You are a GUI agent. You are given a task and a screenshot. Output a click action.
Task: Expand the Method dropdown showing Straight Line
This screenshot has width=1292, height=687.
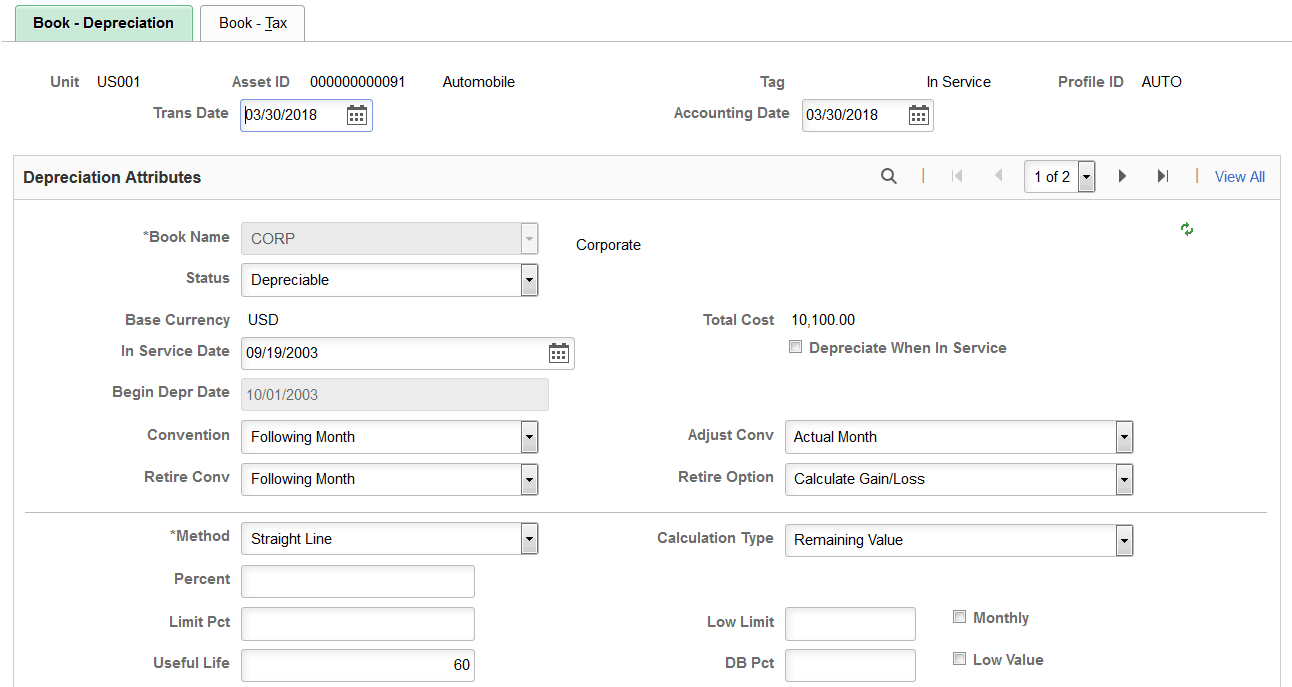click(x=390, y=539)
